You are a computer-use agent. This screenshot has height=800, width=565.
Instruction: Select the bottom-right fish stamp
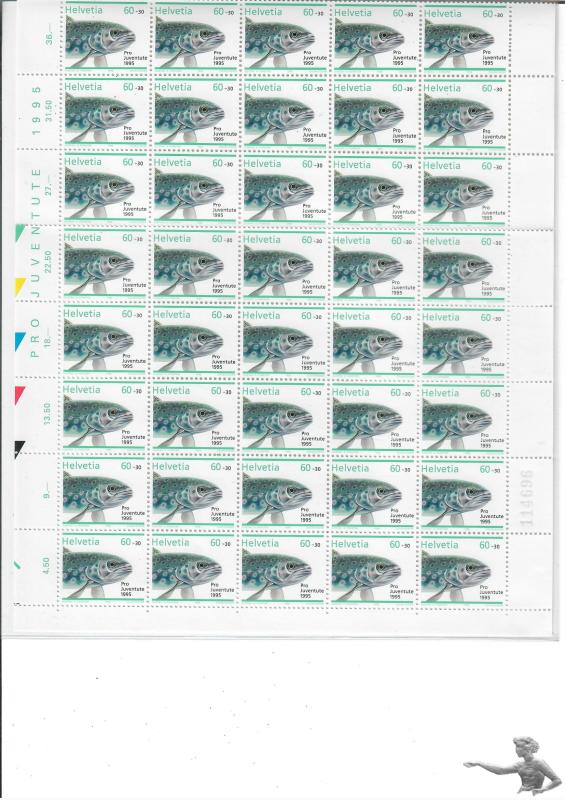pos(462,572)
